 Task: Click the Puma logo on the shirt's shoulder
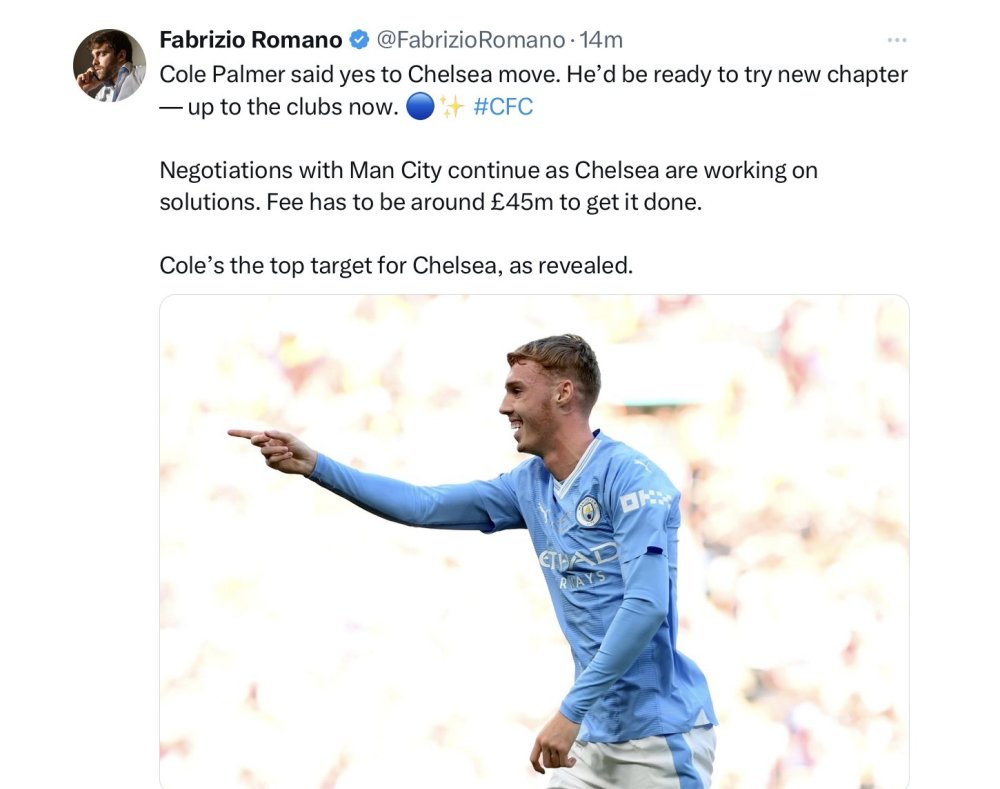(643, 466)
